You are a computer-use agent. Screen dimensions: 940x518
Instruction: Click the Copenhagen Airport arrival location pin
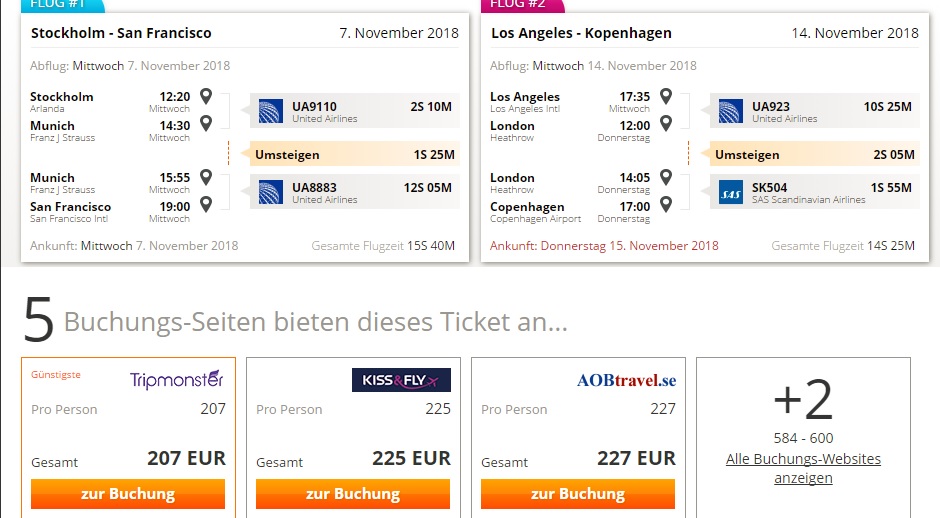pyautogui.click(x=665, y=204)
